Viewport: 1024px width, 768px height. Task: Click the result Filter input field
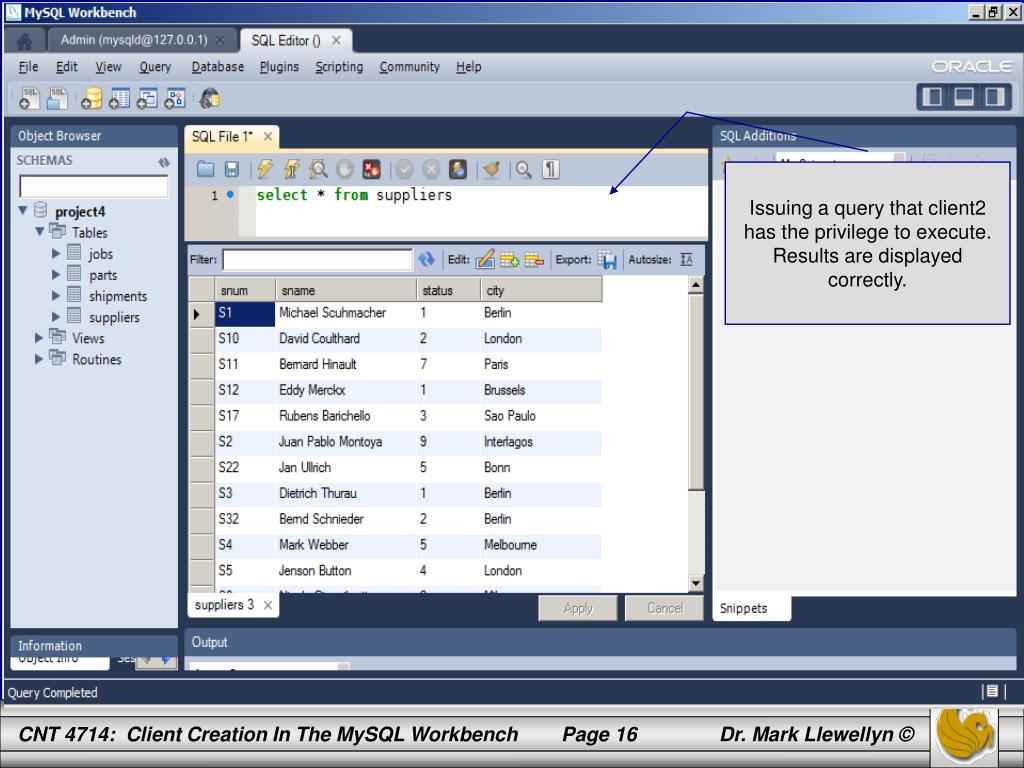point(317,260)
